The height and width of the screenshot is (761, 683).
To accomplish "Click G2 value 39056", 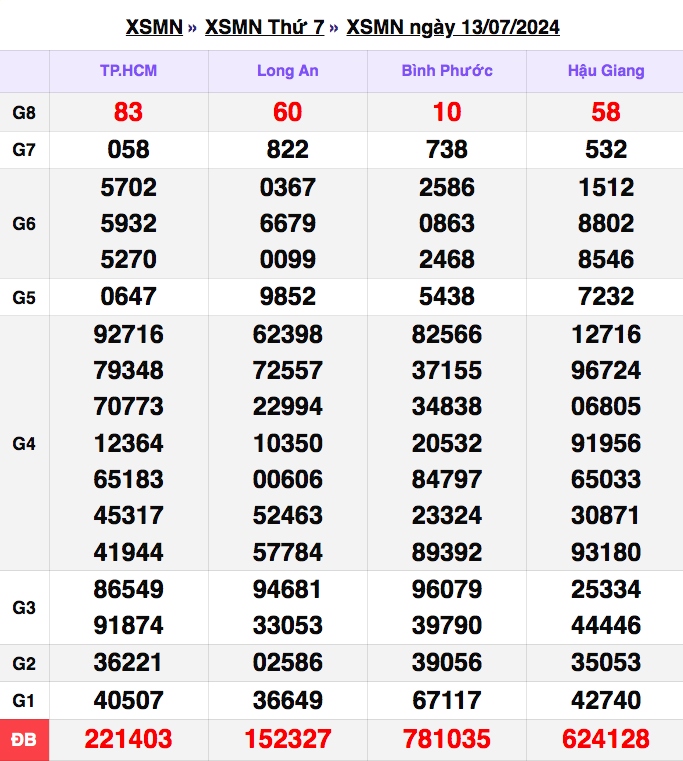I will click(447, 662).
